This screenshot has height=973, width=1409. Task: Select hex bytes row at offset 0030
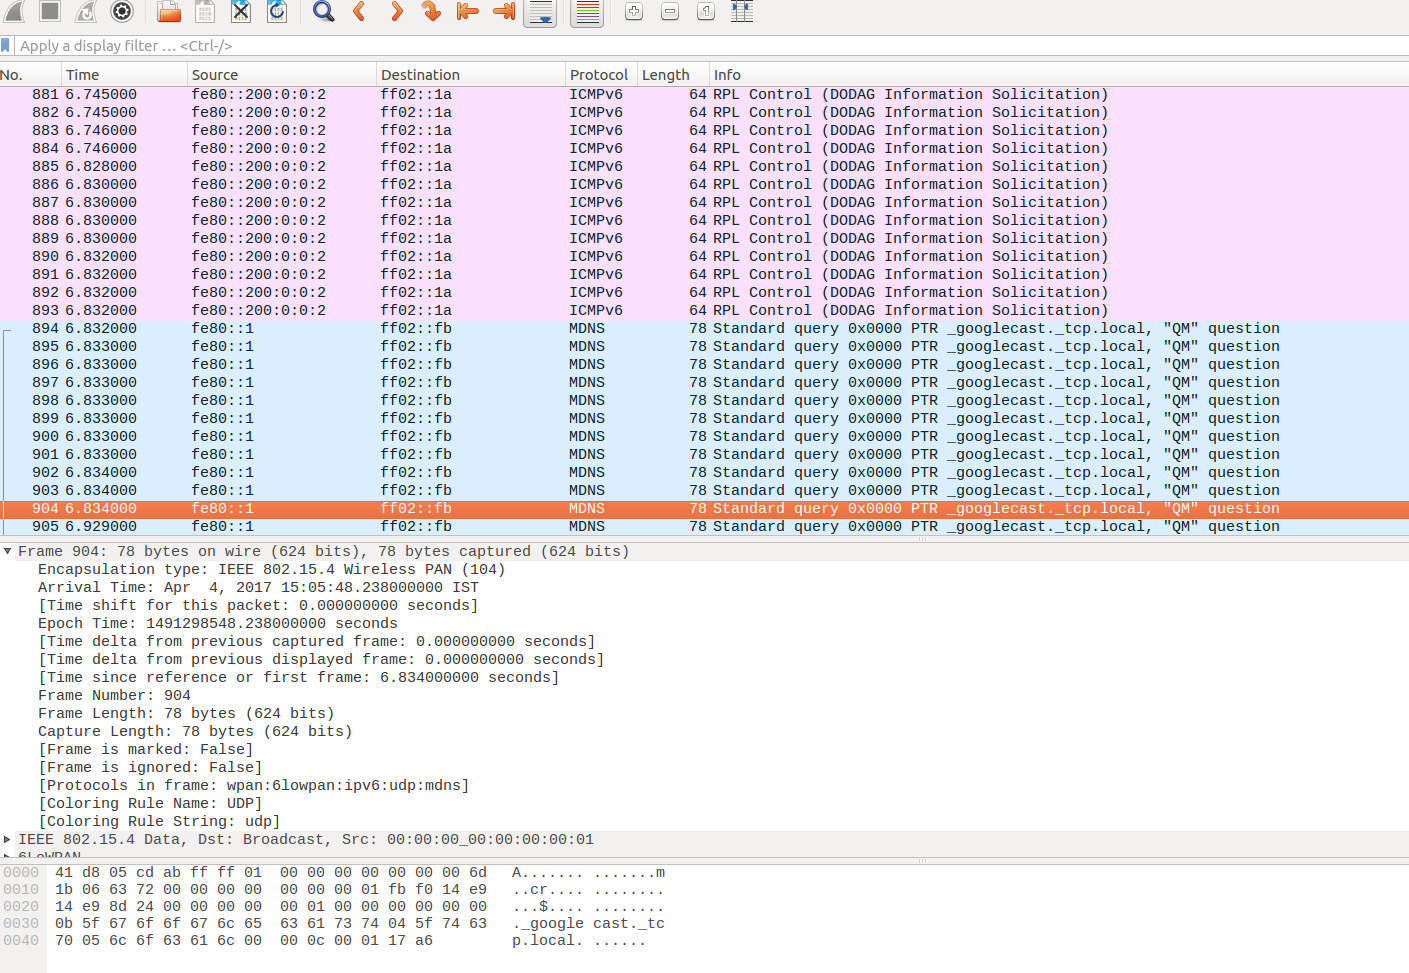pos(271,924)
